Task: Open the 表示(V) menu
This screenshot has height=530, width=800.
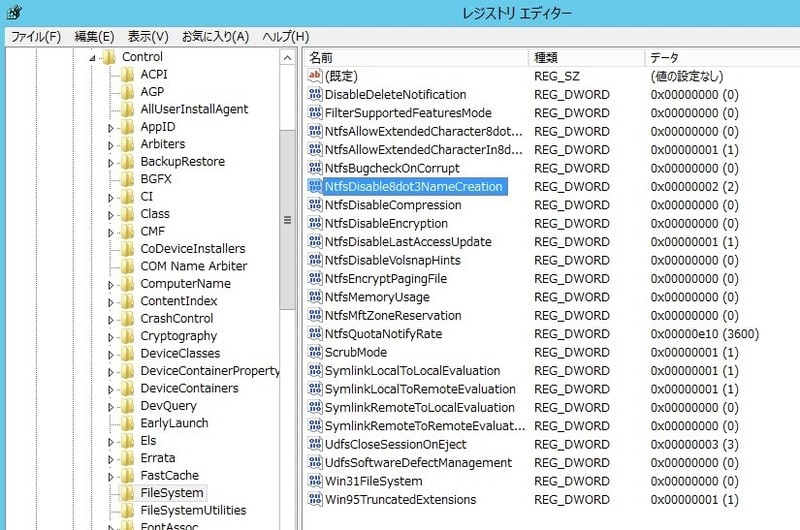Action: pos(148,37)
